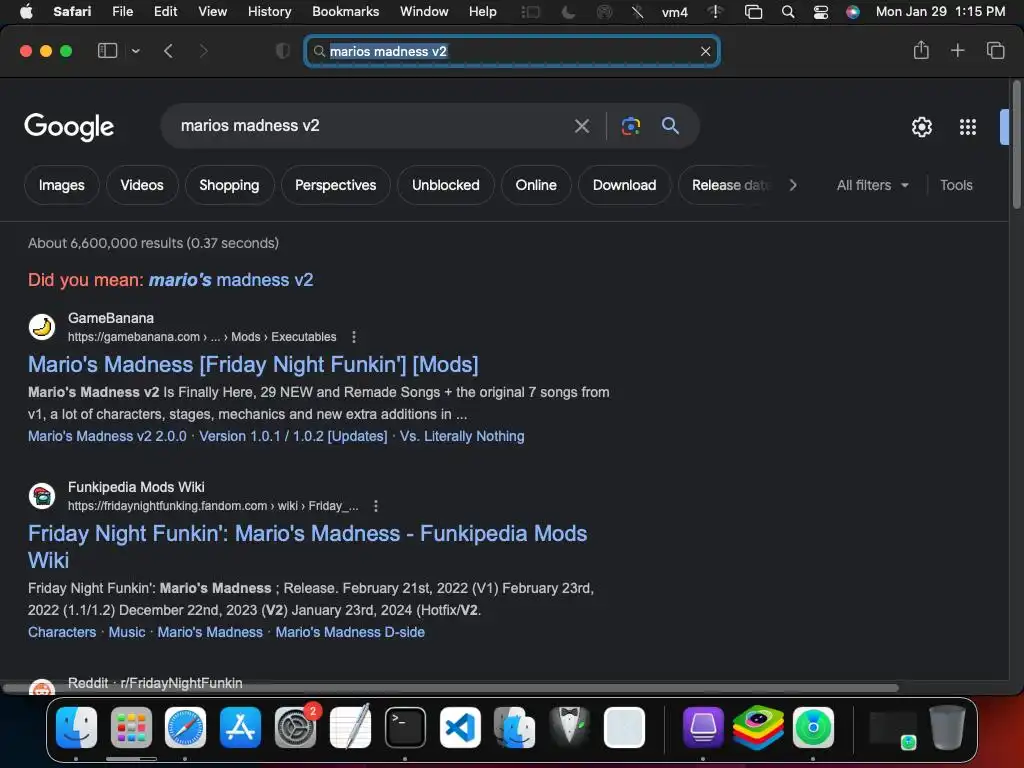The height and width of the screenshot is (768, 1024).
Task: Open the History menu
Action: (269, 12)
